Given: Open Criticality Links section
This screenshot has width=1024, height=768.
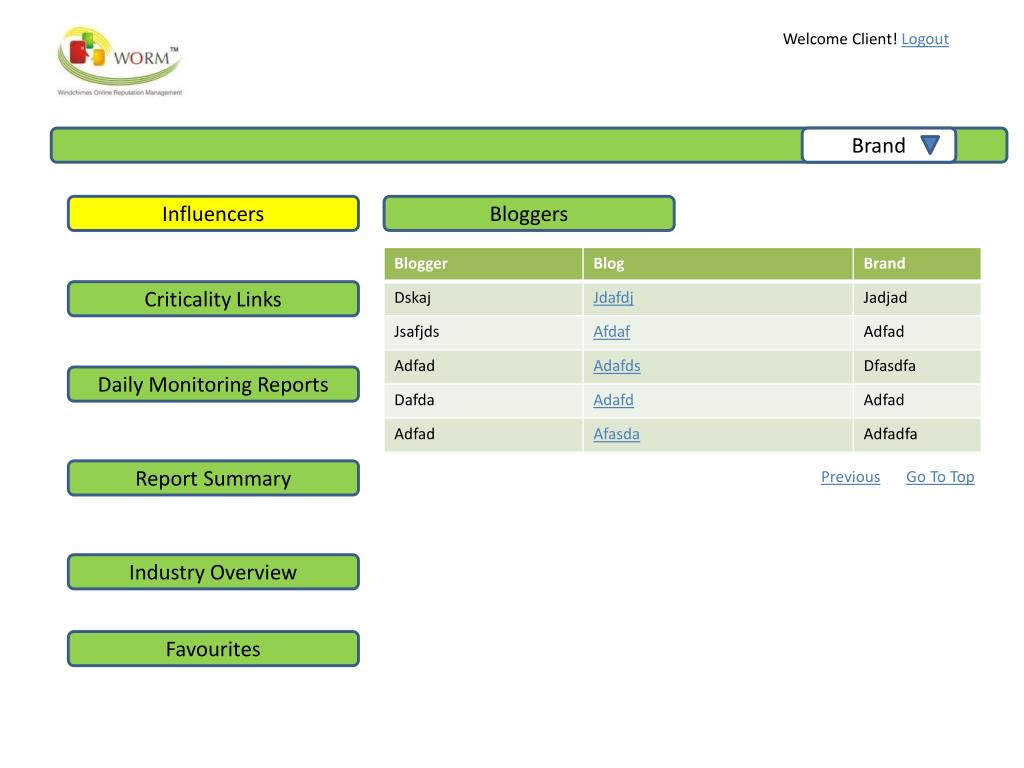Looking at the screenshot, I should (214, 299).
